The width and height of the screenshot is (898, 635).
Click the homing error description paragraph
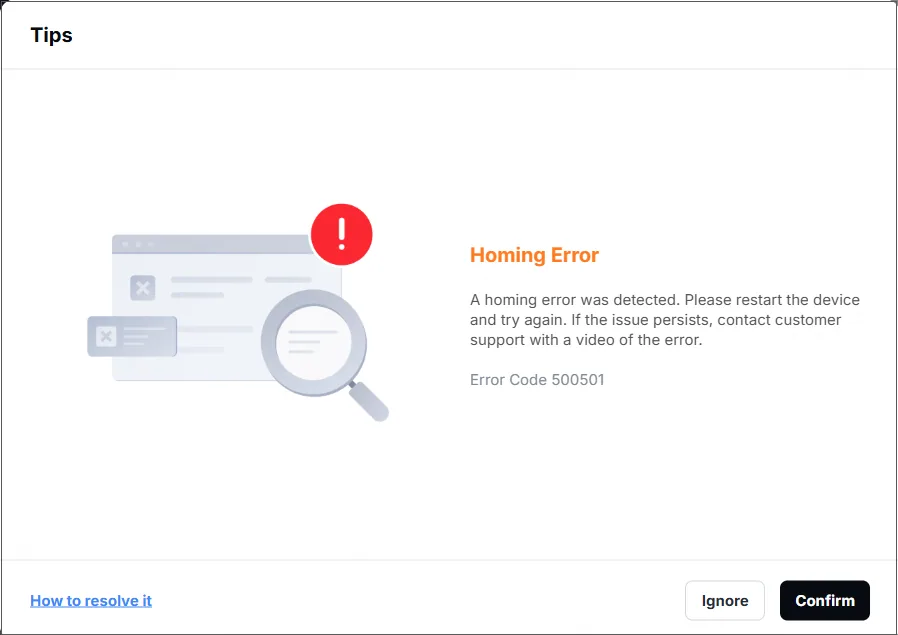[665, 320]
